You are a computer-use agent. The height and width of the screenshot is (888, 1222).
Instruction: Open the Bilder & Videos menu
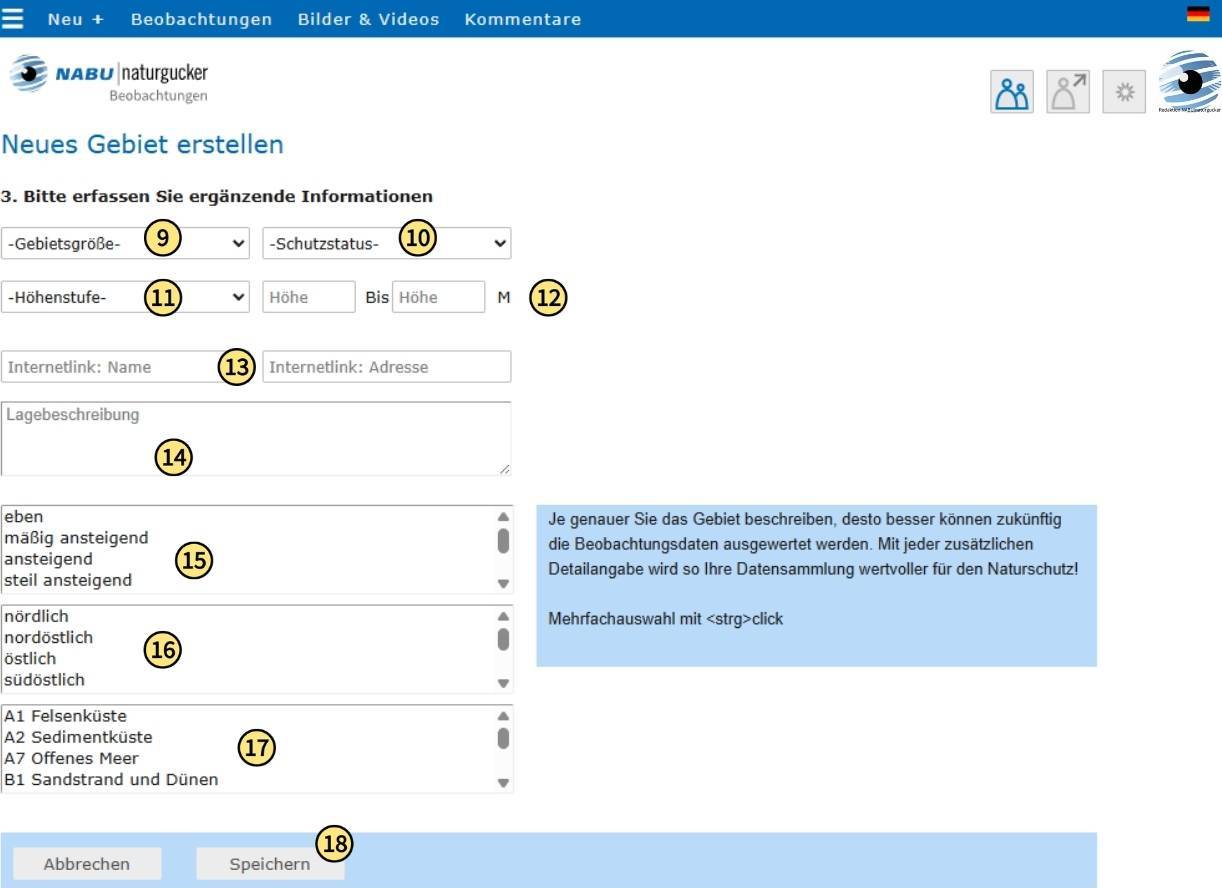click(368, 19)
